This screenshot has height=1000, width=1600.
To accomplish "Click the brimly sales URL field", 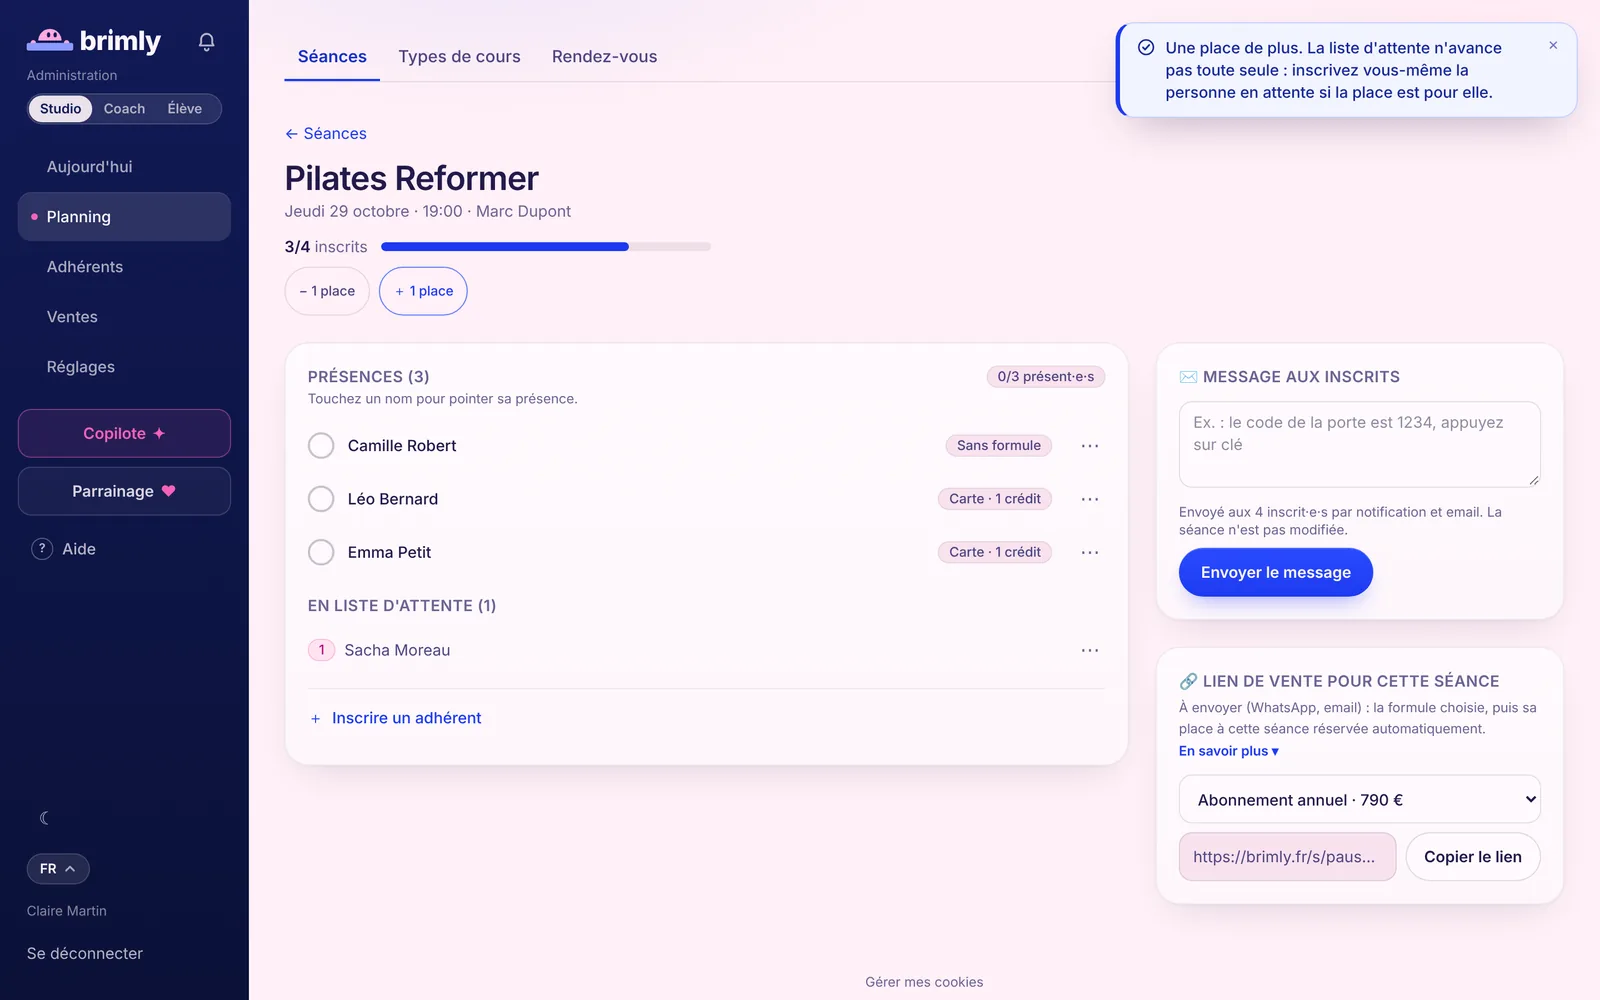I will (x=1287, y=857).
